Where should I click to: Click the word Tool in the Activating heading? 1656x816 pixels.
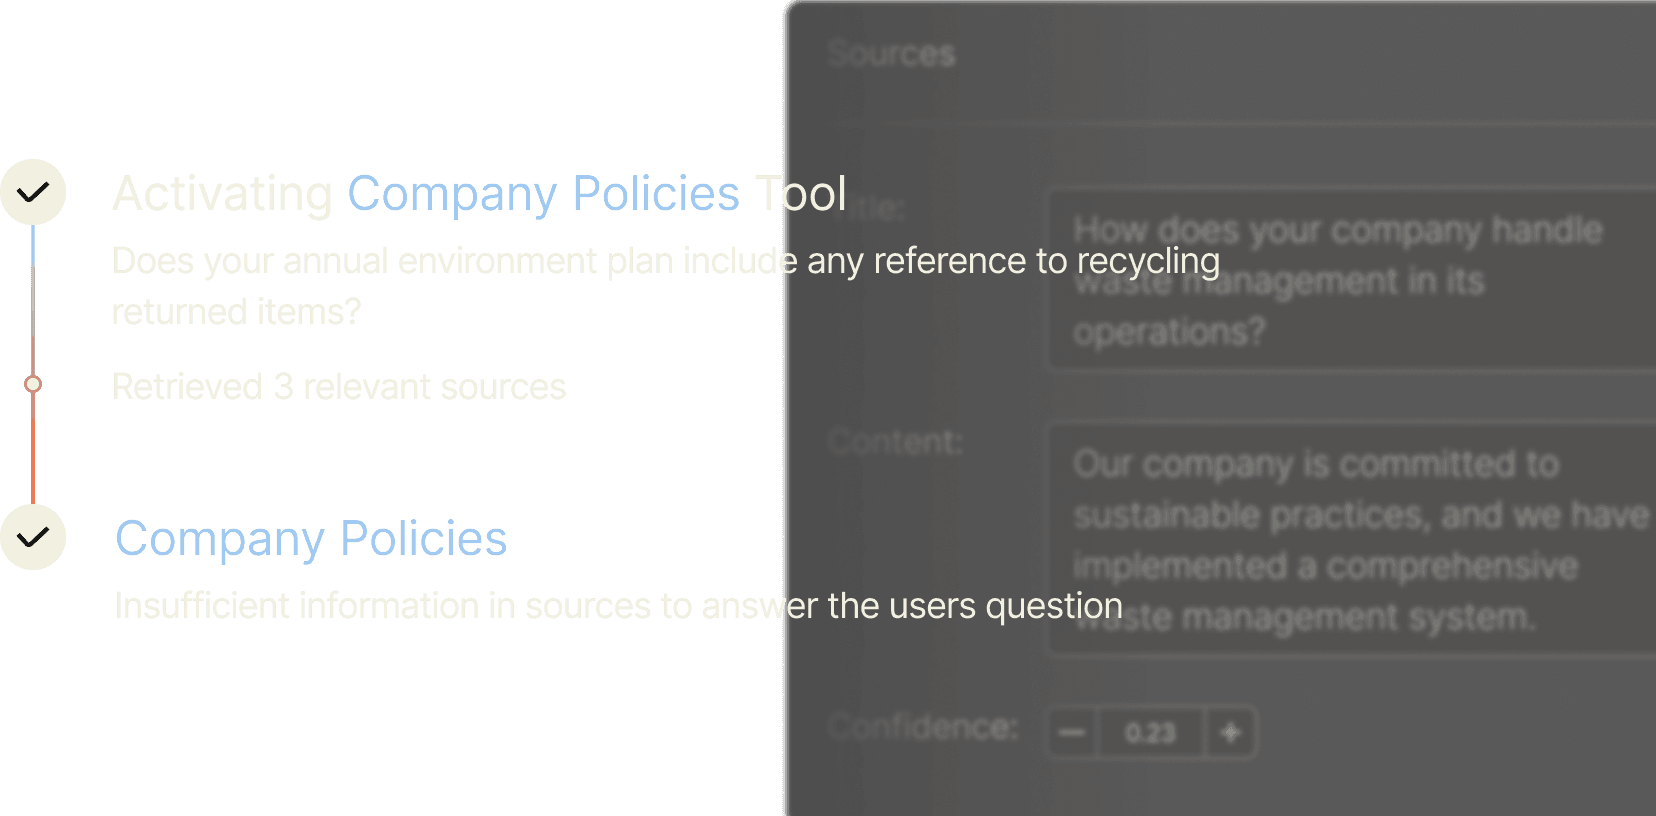[x=800, y=194]
